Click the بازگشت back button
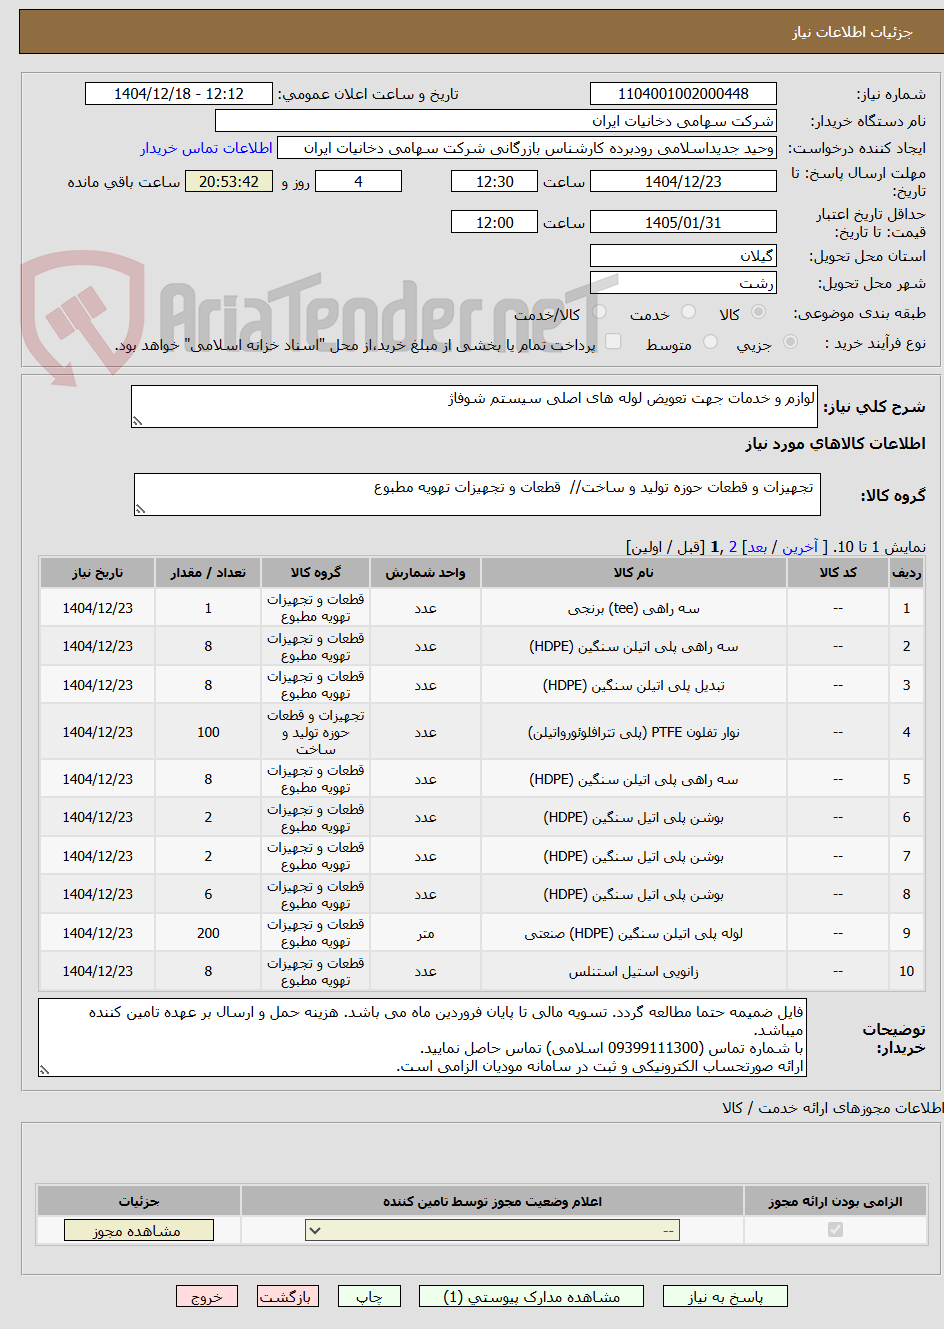Viewport: 944px width, 1329px height. [287, 1297]
